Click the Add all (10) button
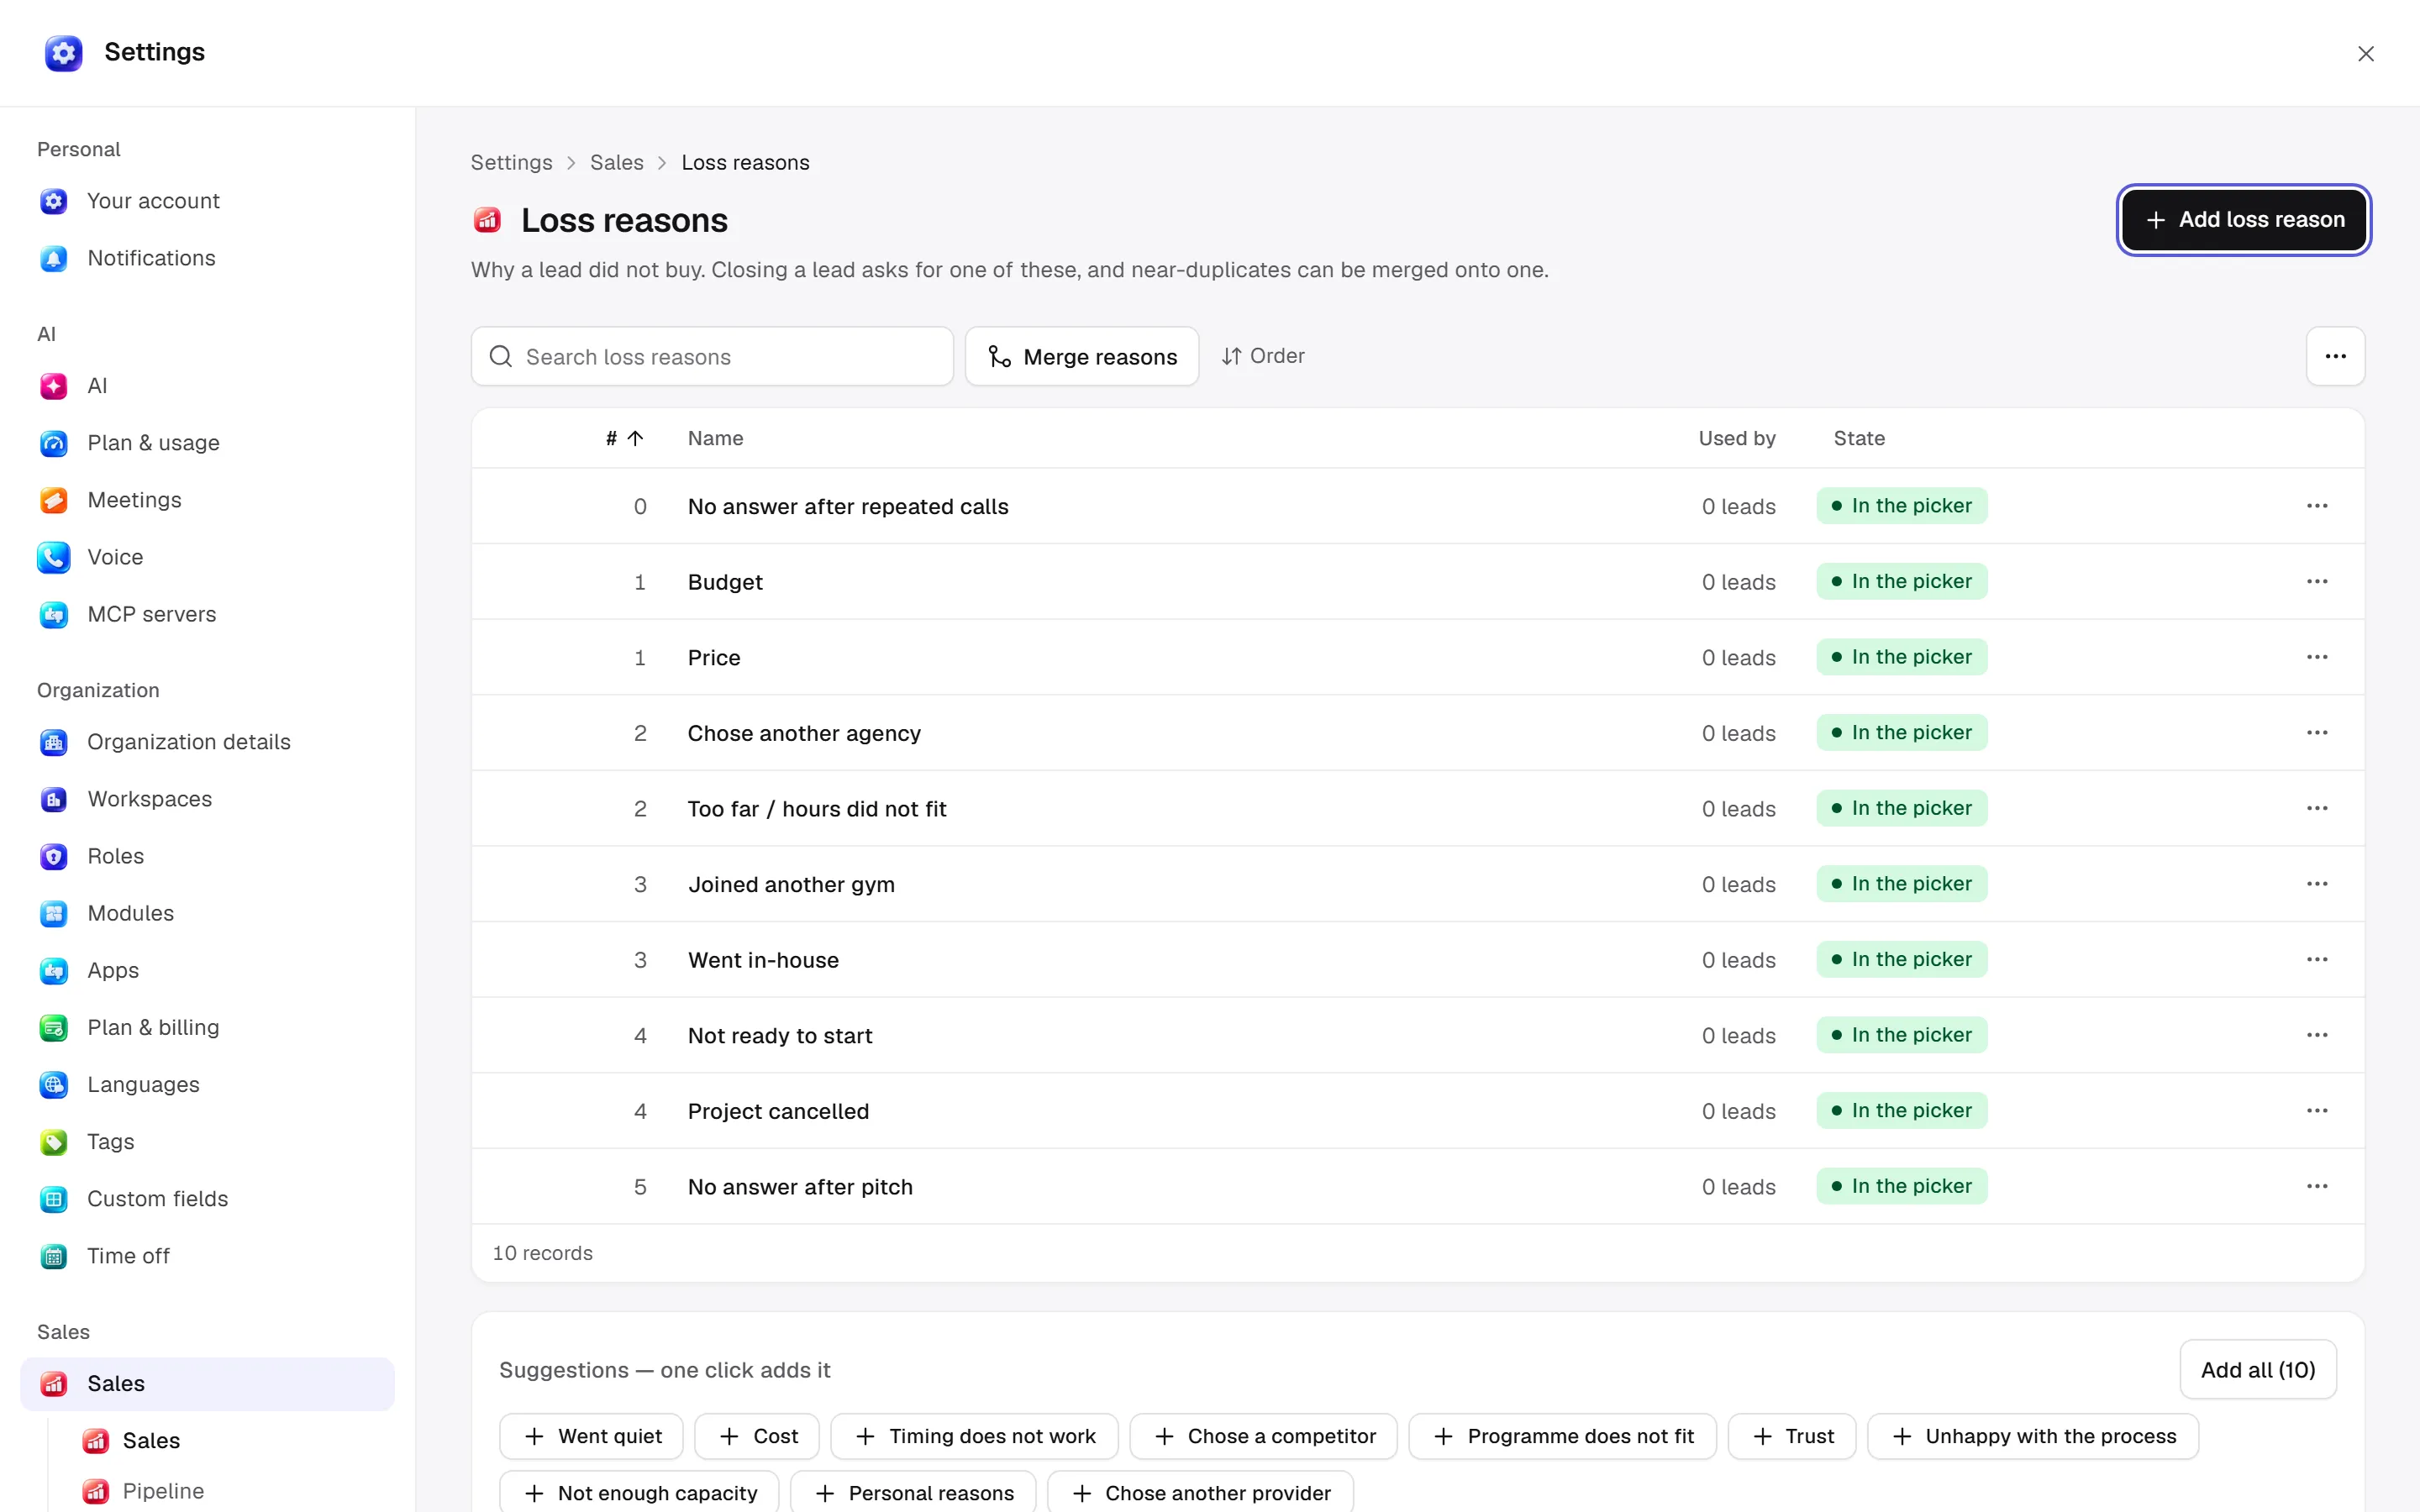This screenshot has height=1512, width=2420. pos(2258,1369)
